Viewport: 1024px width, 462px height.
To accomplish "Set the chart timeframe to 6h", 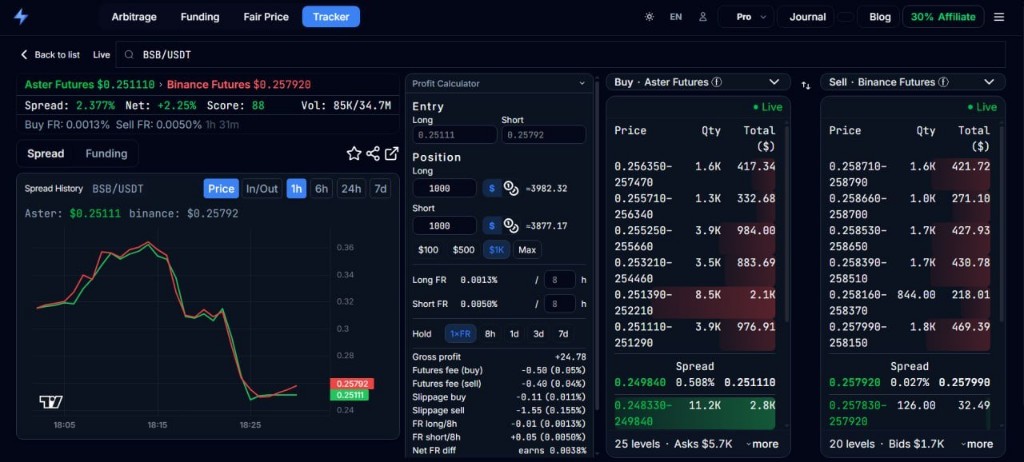I will click(x=321, y=189).
